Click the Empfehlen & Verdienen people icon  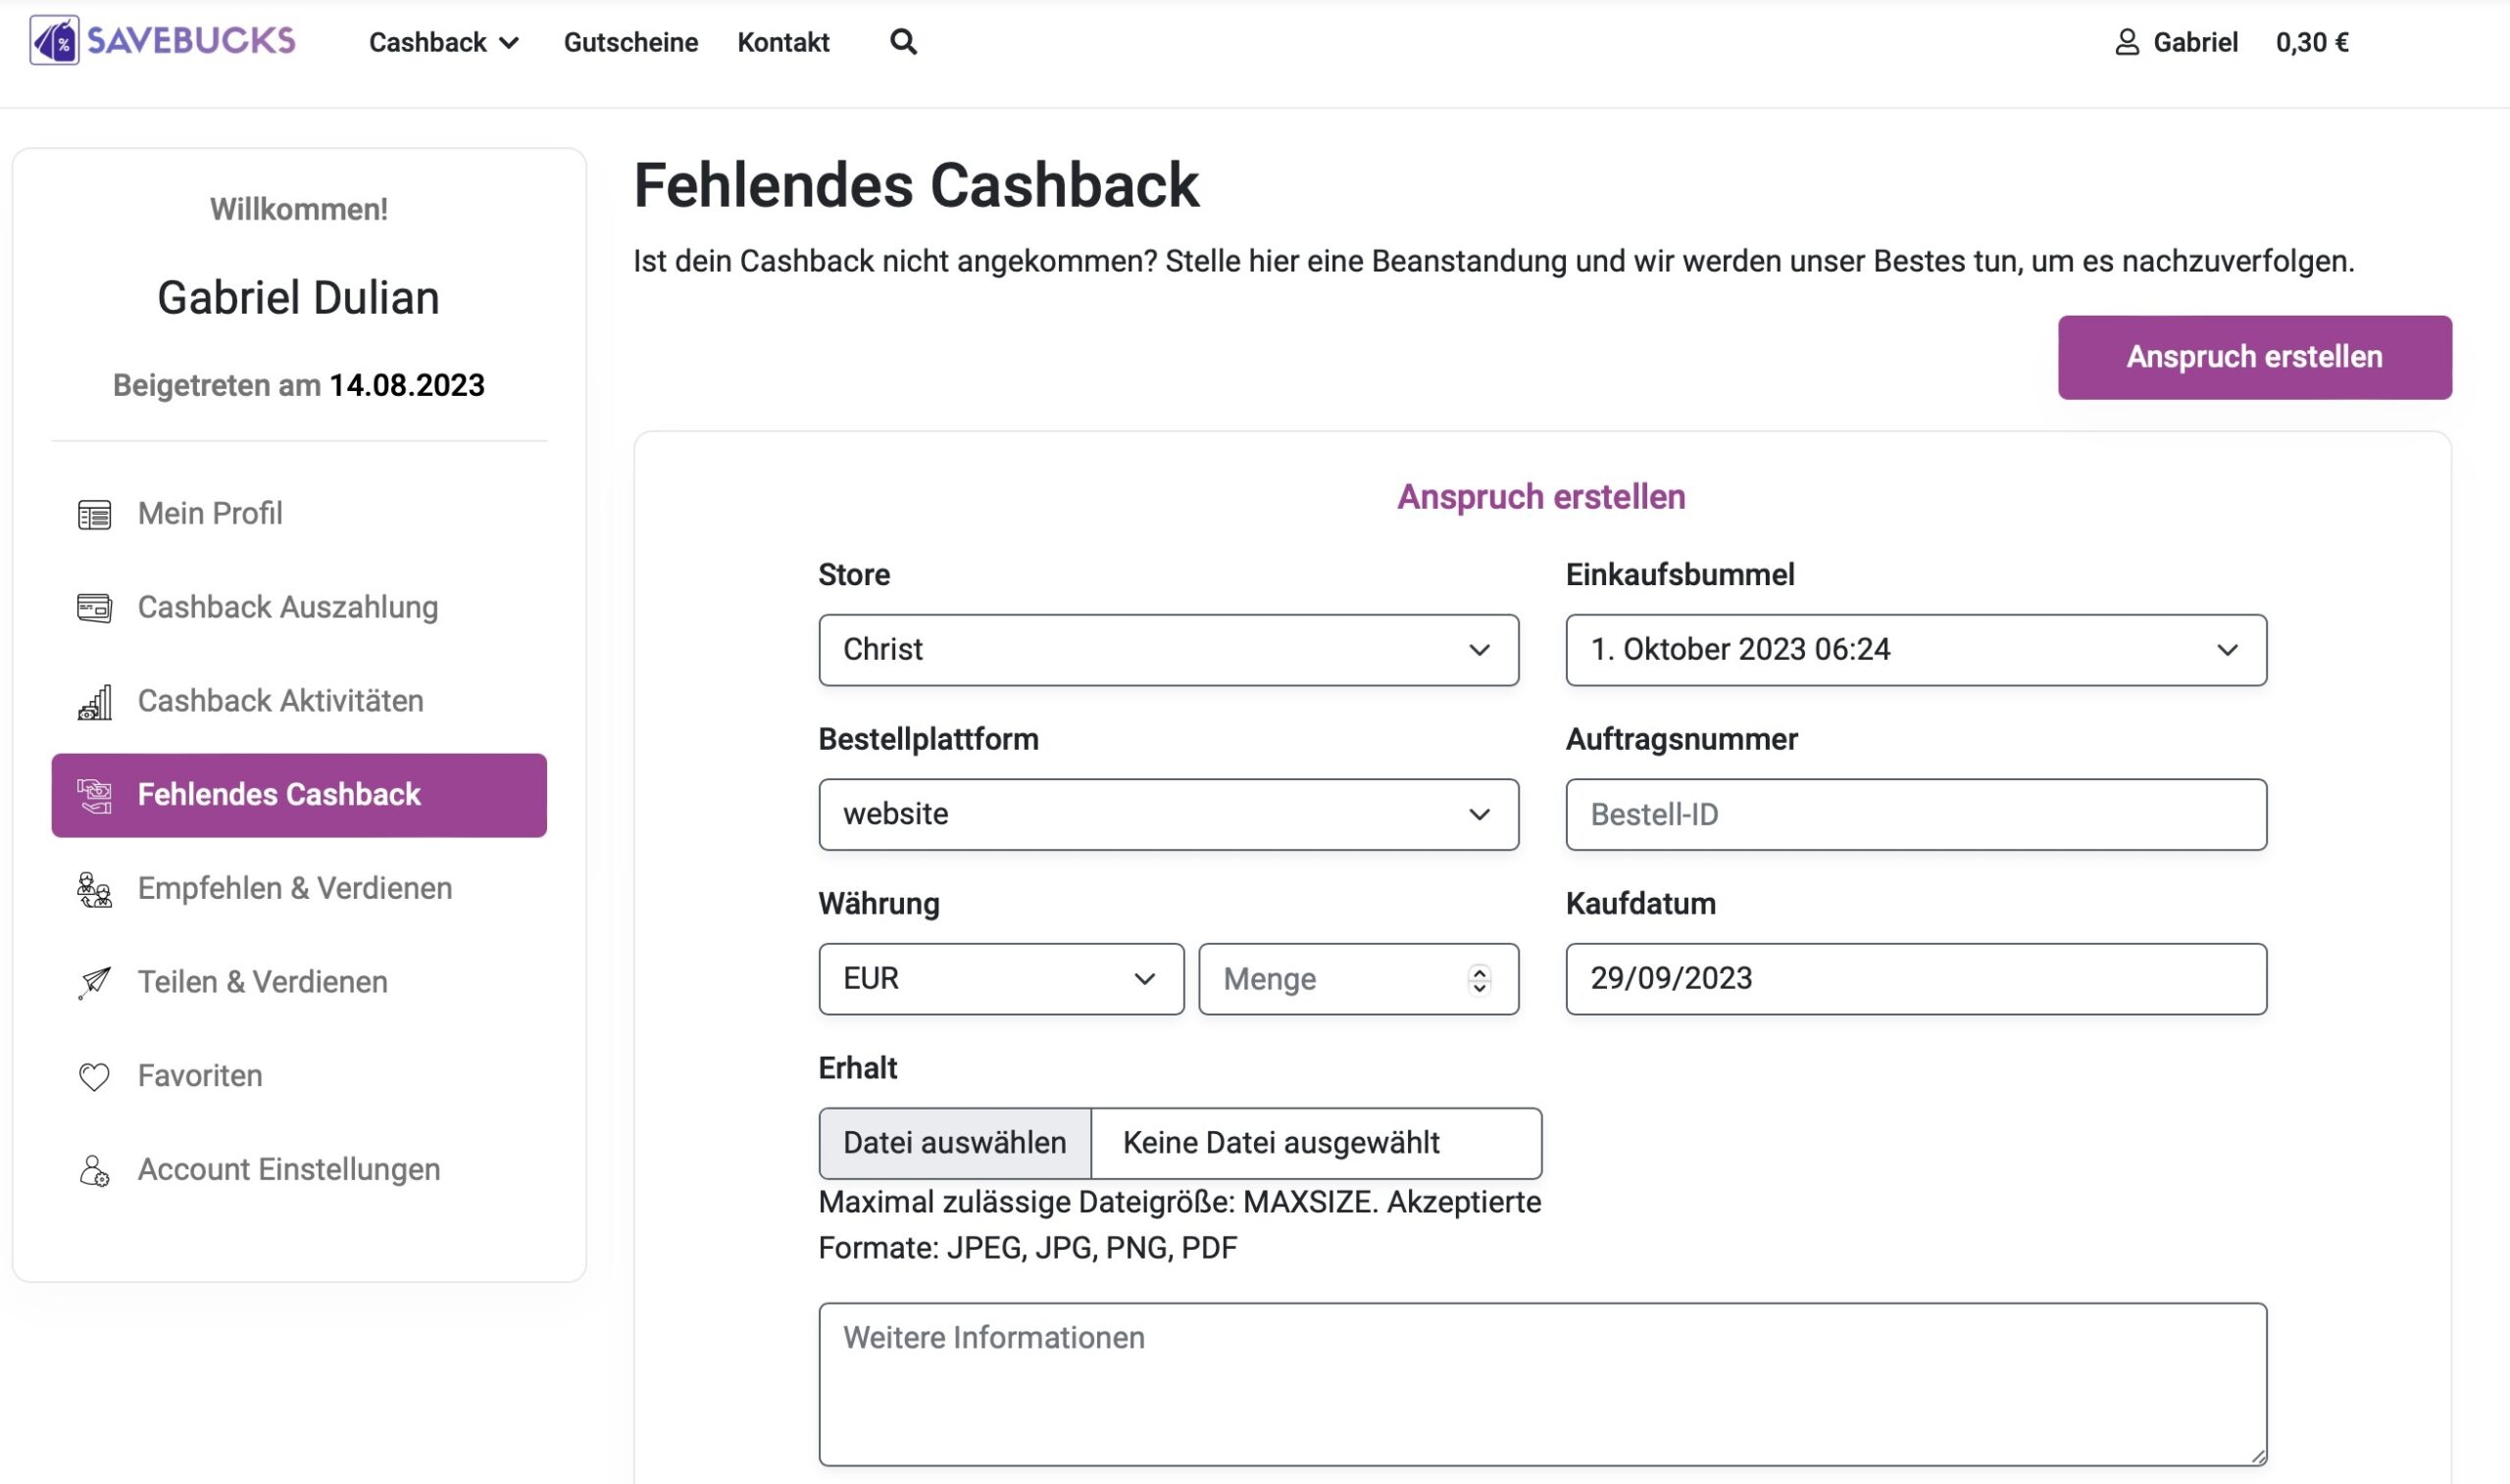click(95, 889)
